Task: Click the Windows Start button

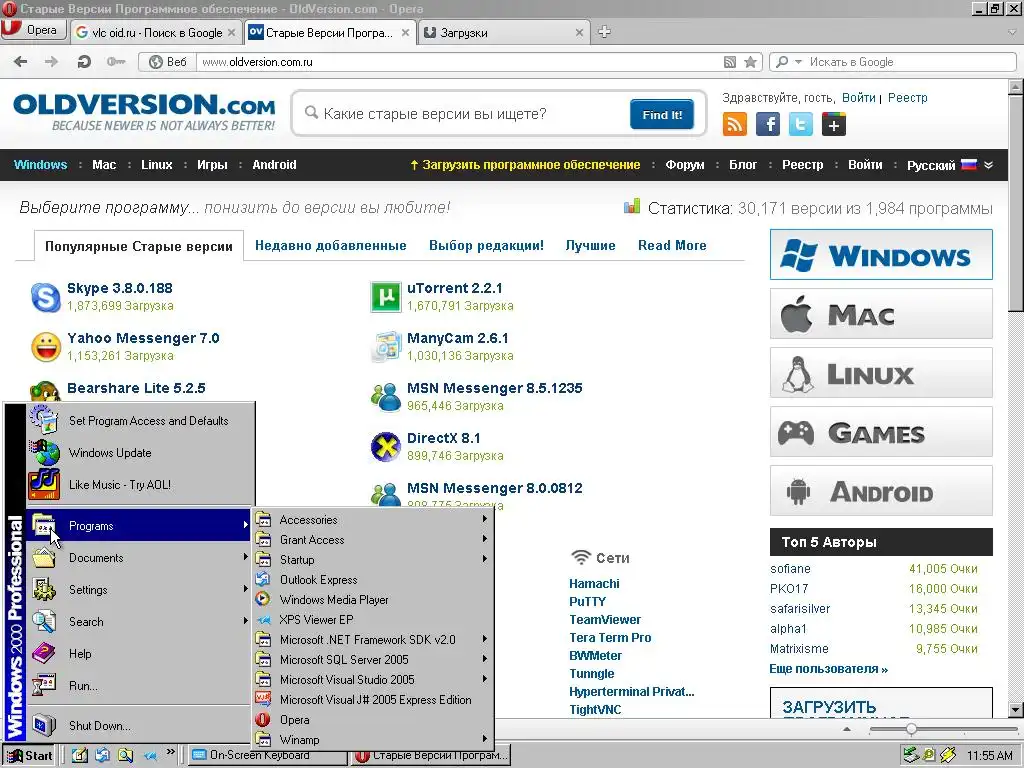Action: pos(30,756)
